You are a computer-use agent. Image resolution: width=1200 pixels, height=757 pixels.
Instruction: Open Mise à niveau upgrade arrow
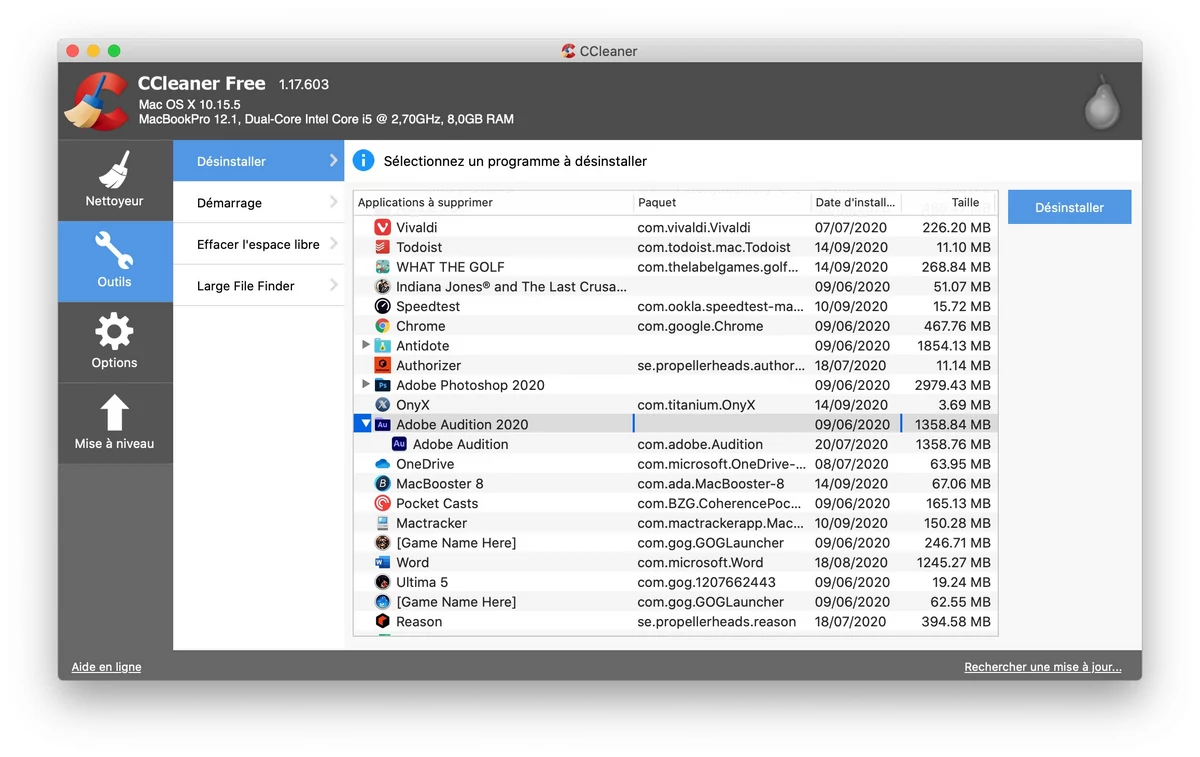tap(115, 423)
